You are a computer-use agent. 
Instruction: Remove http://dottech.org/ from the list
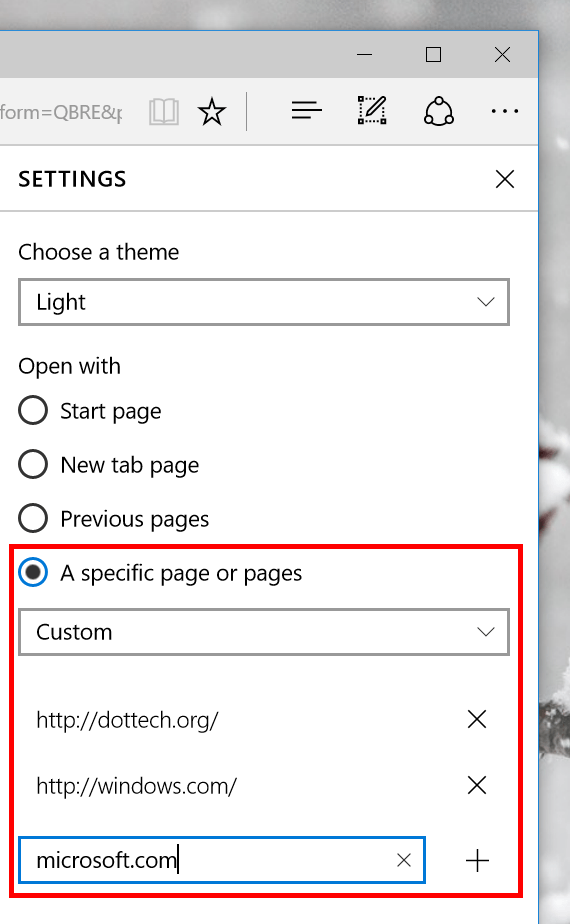[477, 719]
